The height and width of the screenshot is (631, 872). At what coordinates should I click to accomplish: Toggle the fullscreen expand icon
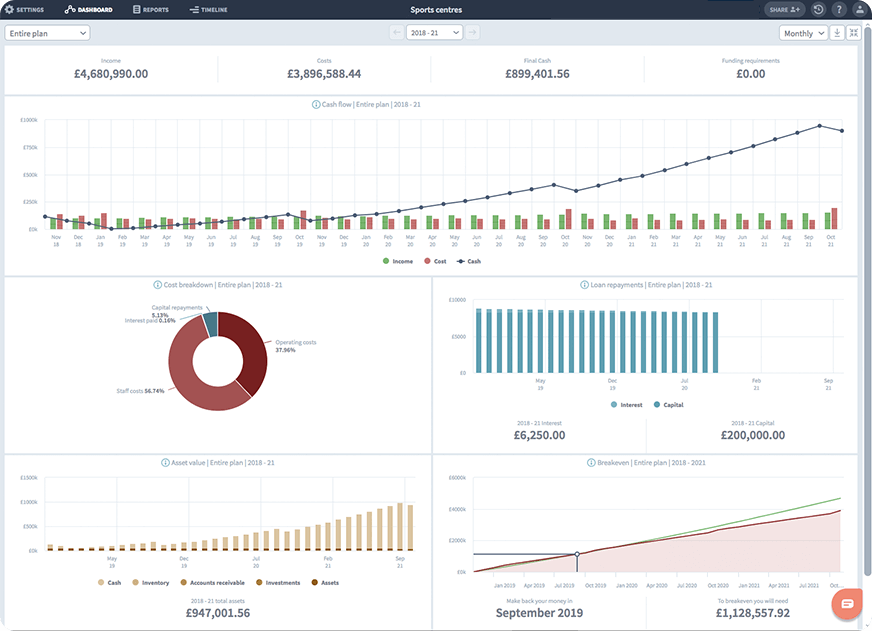(853, 33)
